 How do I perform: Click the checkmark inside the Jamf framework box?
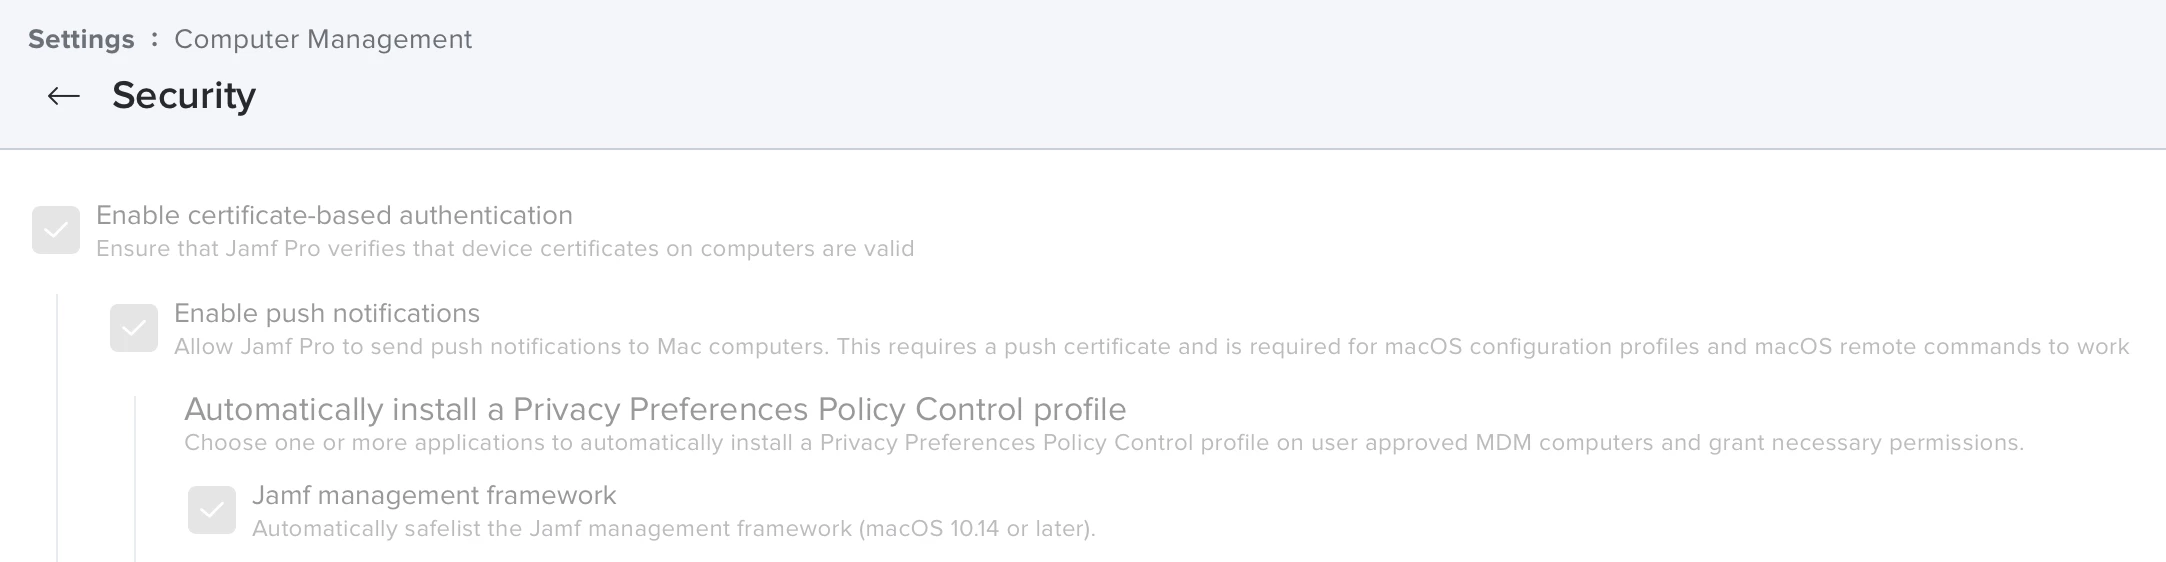(x=212, y=510)
